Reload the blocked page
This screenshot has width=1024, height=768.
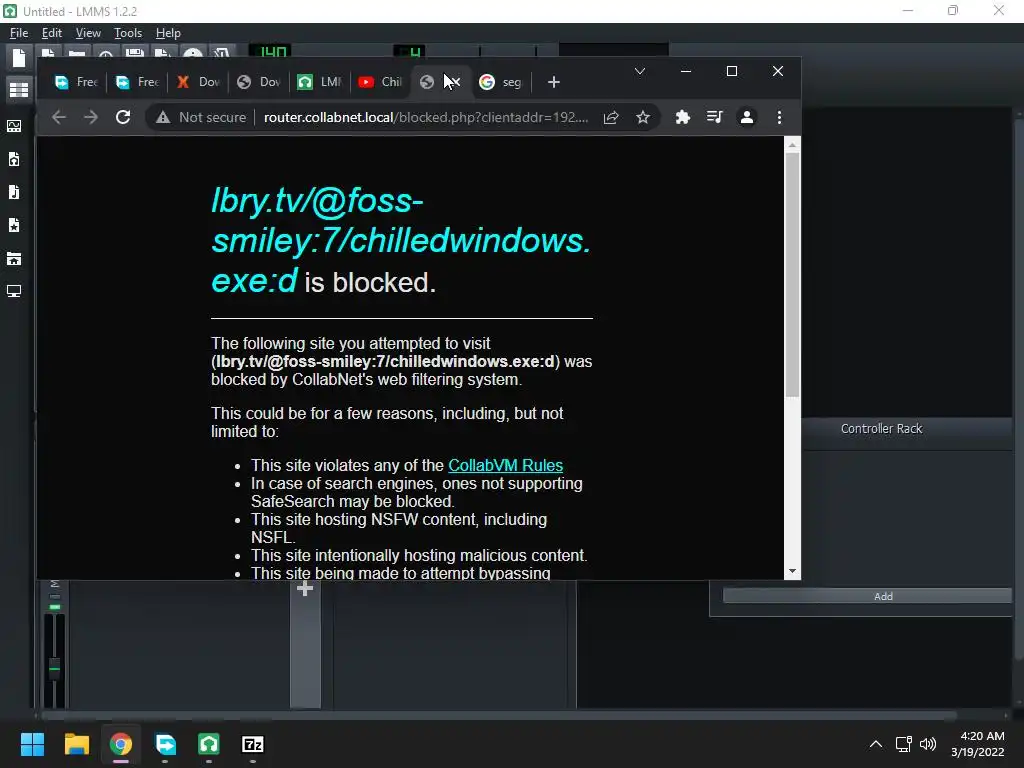tap(123, 117)
